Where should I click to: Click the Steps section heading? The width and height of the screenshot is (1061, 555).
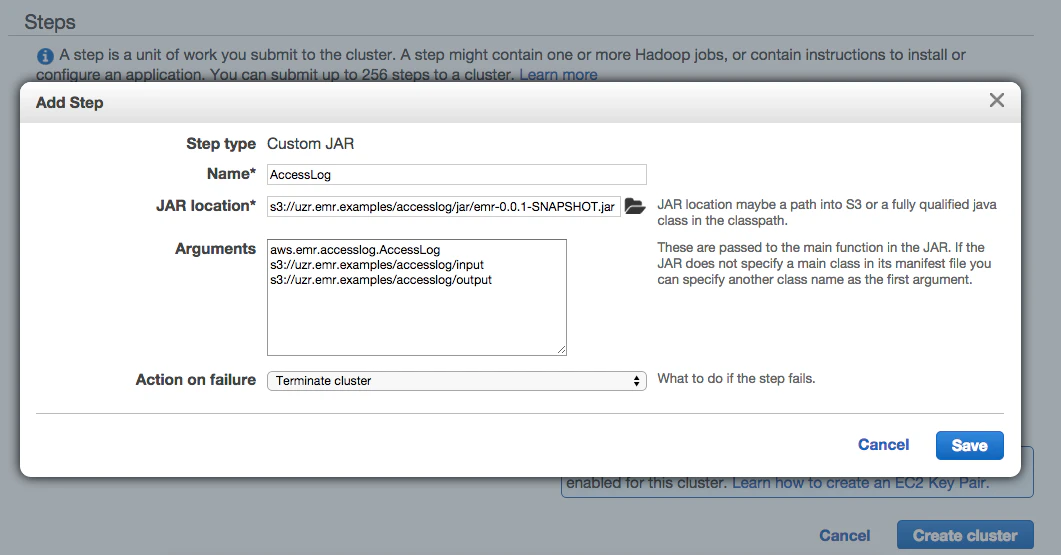coord(50,22)
